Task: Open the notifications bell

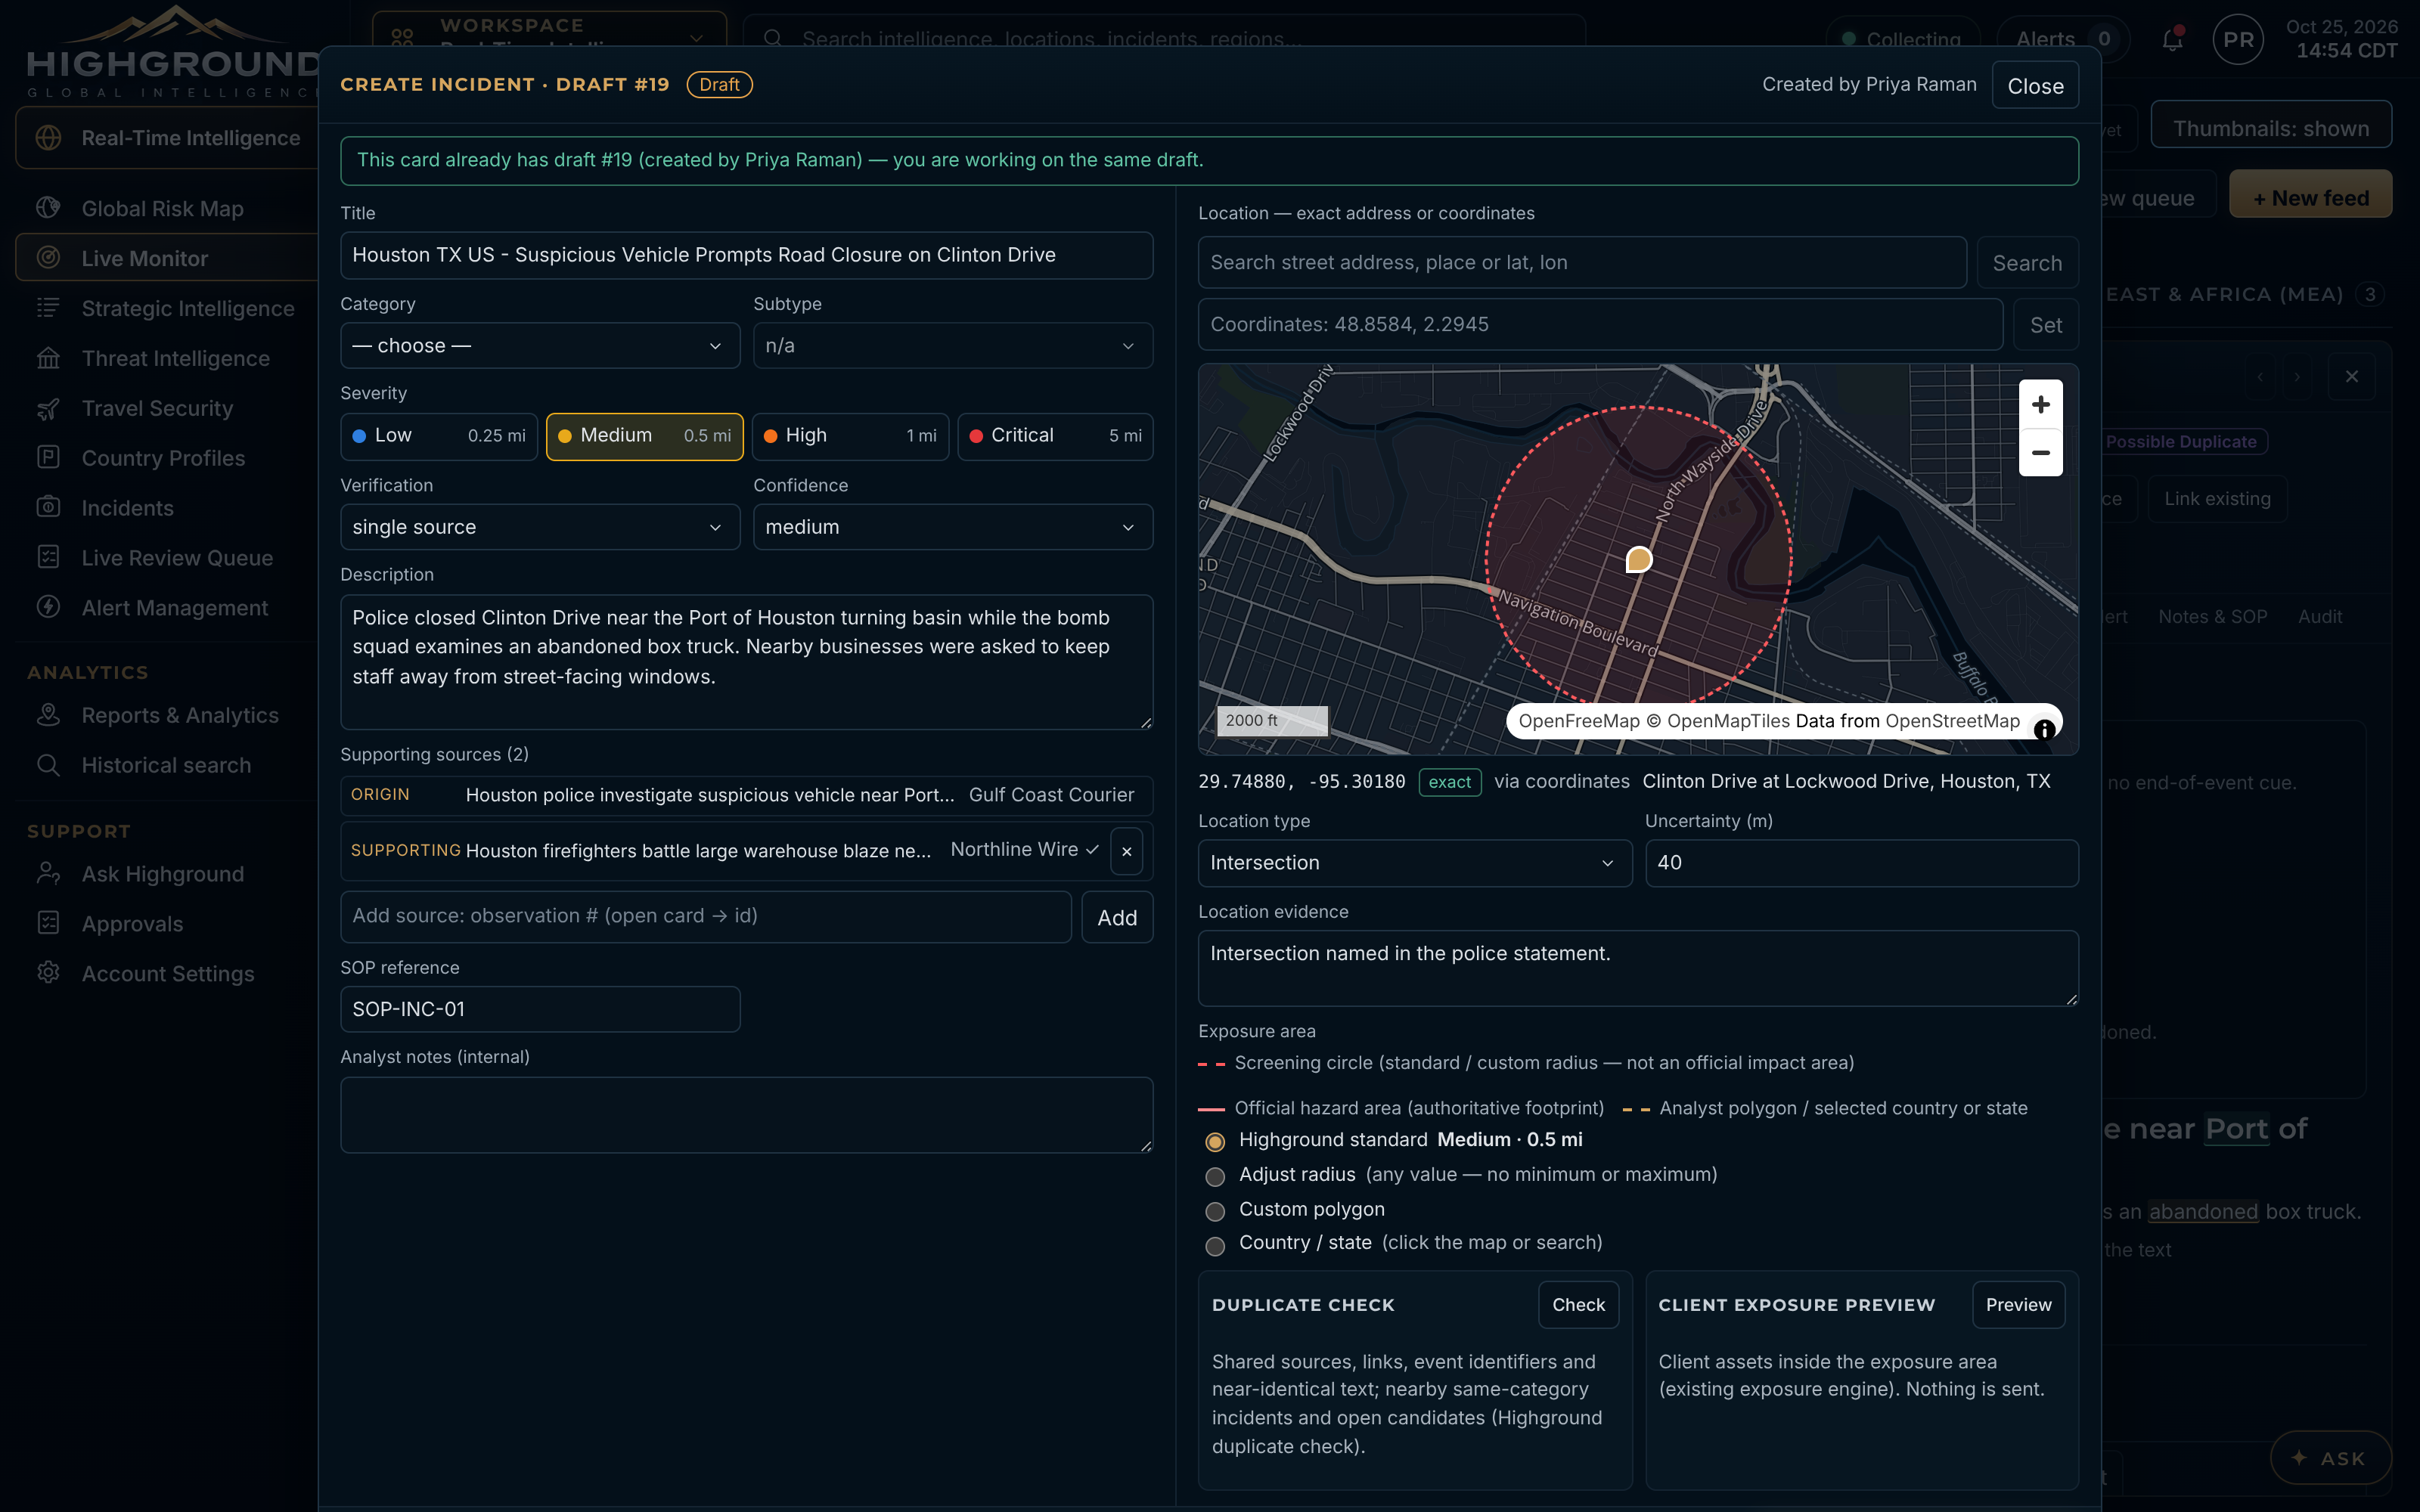Action: pyautogui.click(x=2172, y=39)
